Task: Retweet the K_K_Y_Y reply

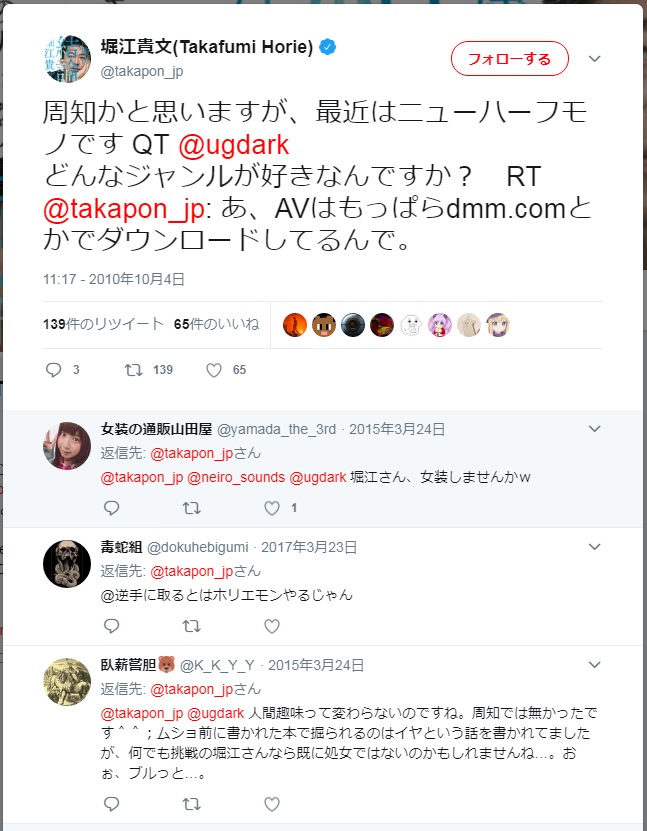Action: 191,804
